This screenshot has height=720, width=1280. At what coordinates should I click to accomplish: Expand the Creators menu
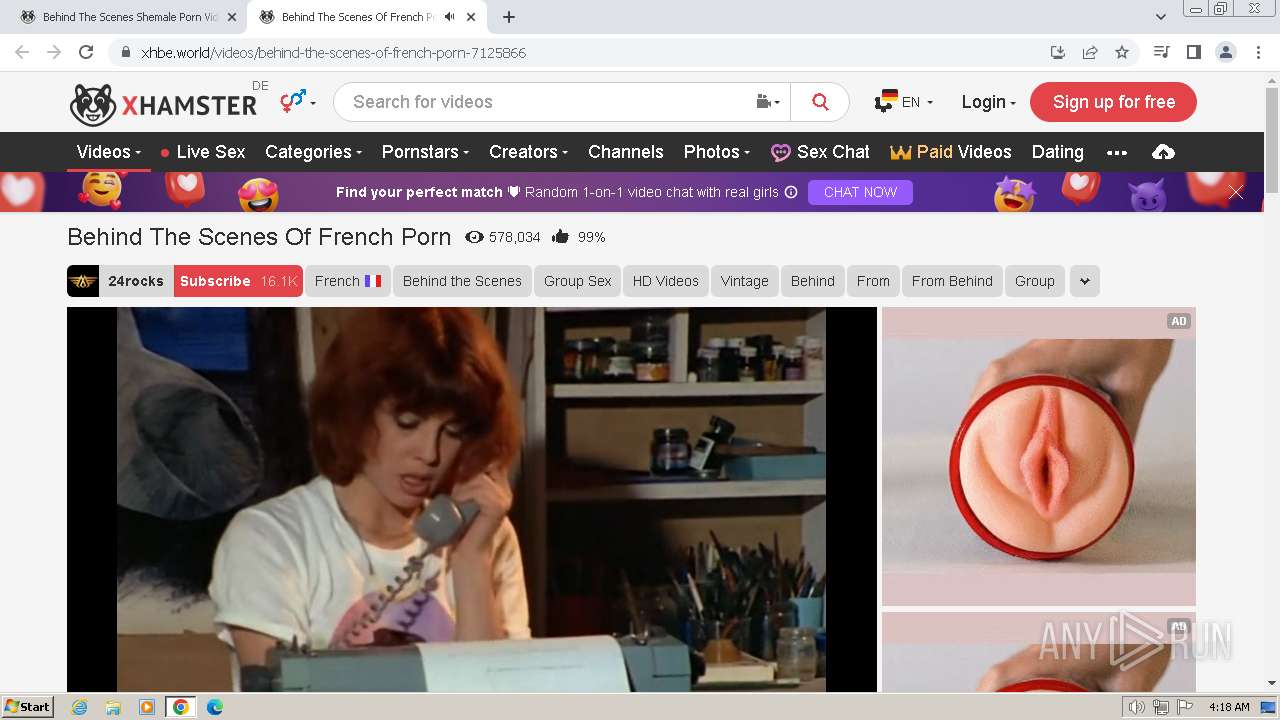[x=528, y=152]
